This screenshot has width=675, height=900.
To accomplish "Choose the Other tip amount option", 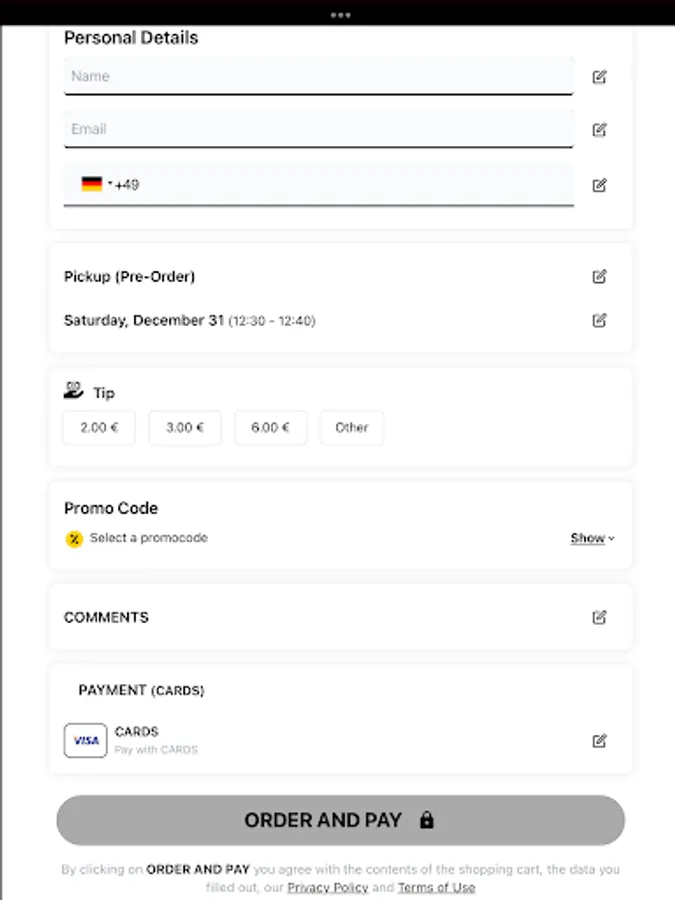I will (x=351, y=428).
